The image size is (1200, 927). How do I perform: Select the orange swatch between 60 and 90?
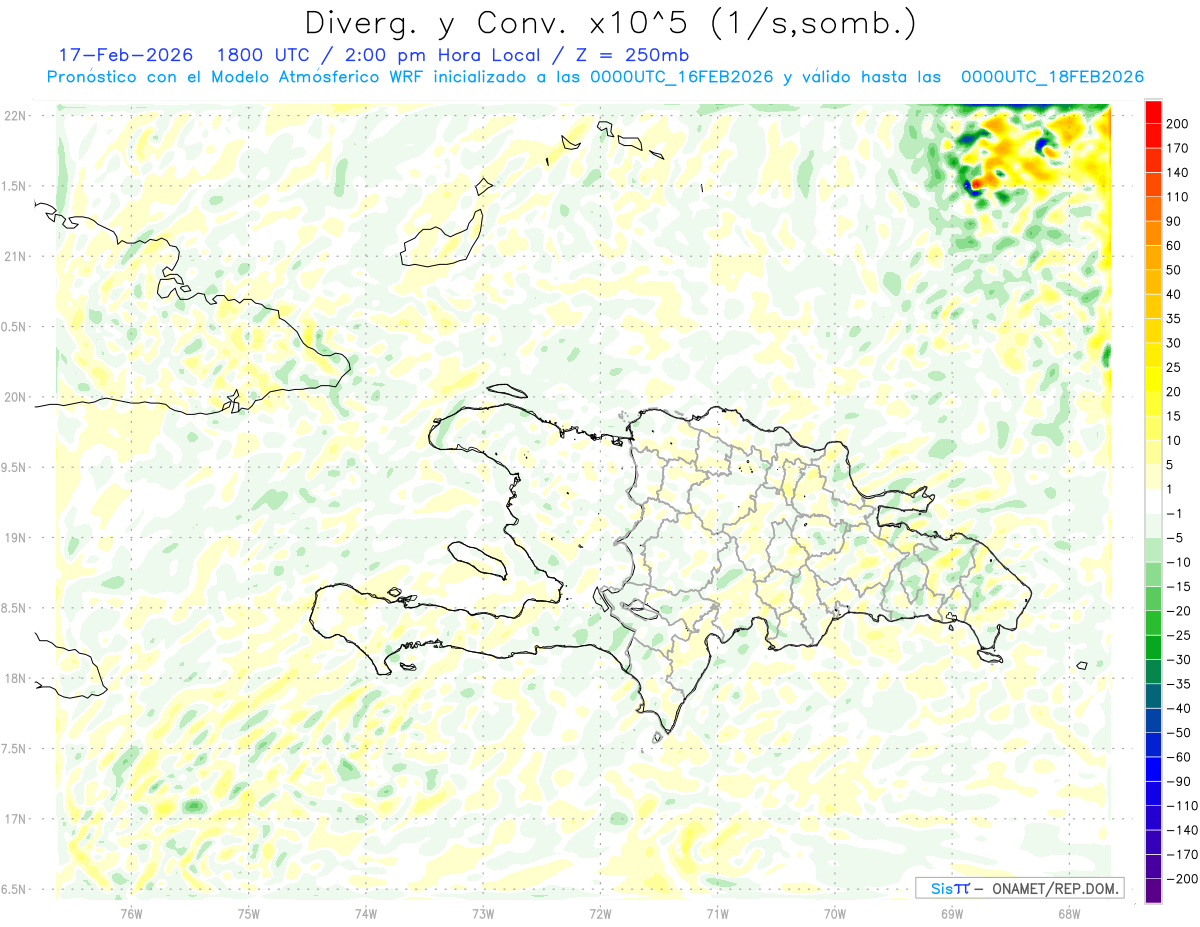point(1153,234)
